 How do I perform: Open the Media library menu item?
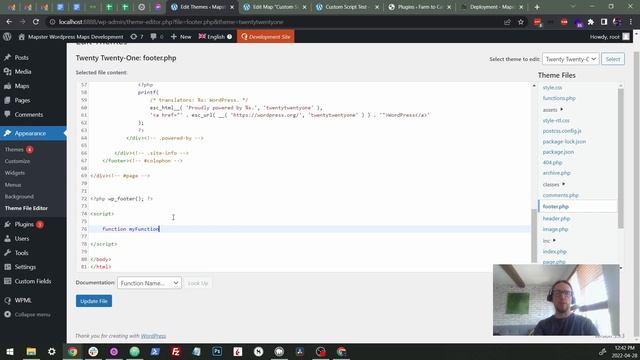click(23, 71)
